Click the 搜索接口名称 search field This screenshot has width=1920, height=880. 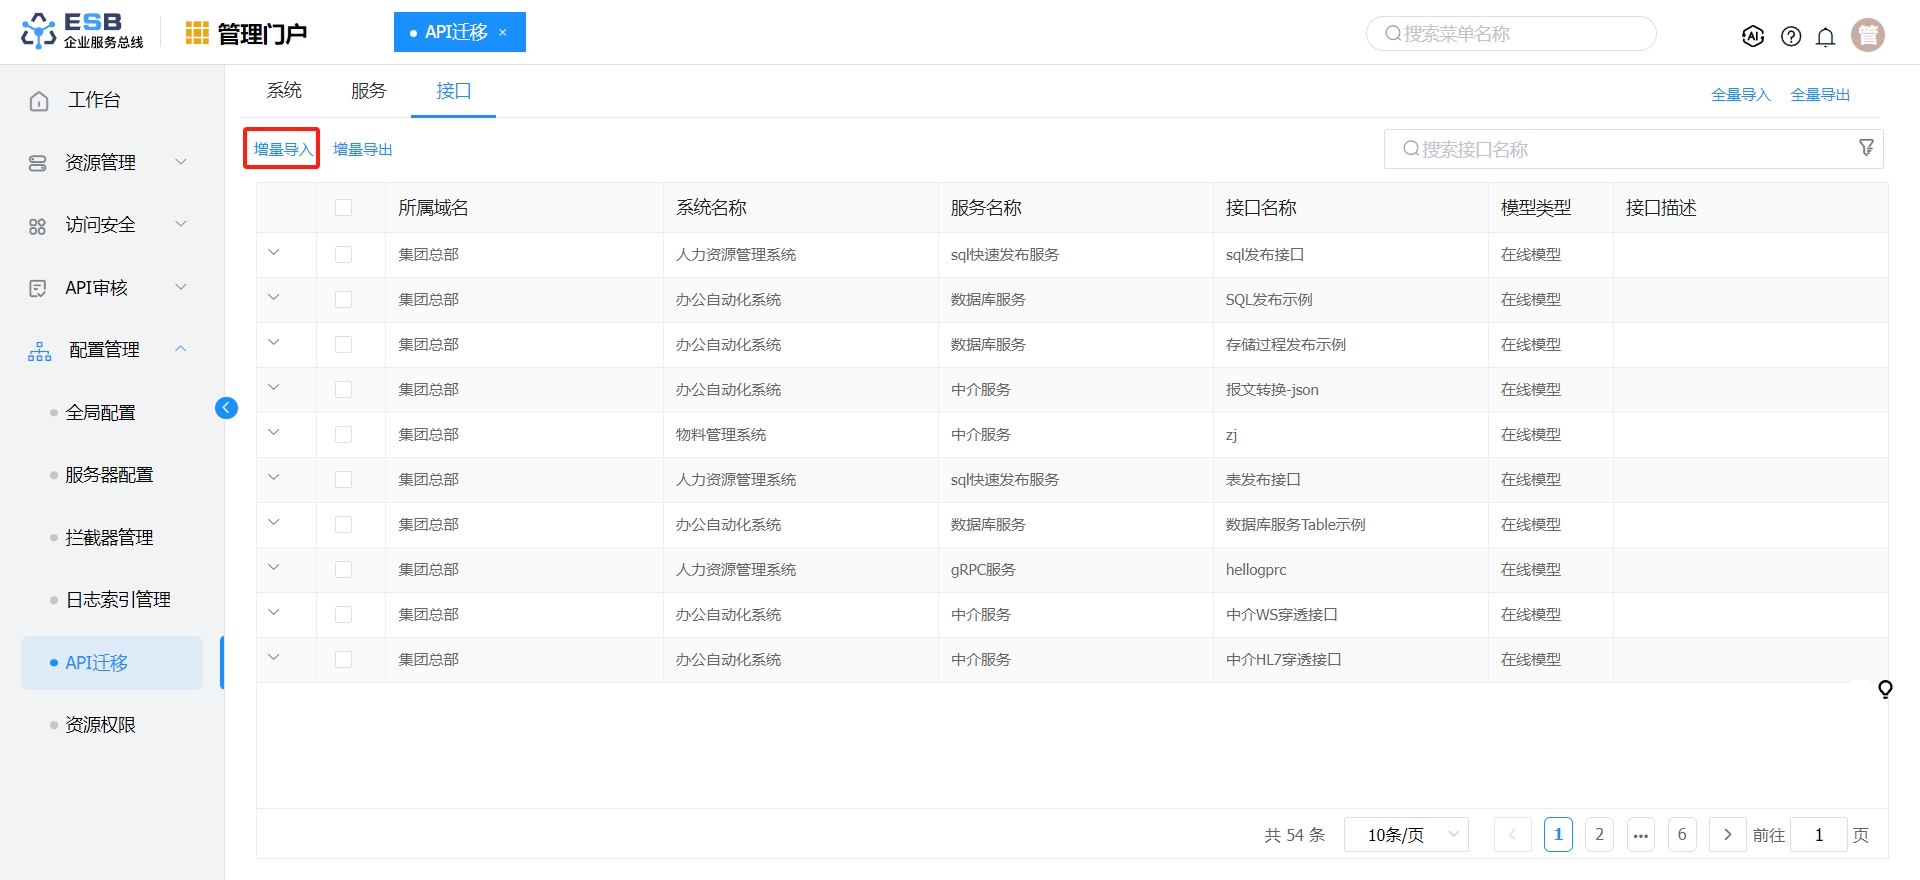1620,149
